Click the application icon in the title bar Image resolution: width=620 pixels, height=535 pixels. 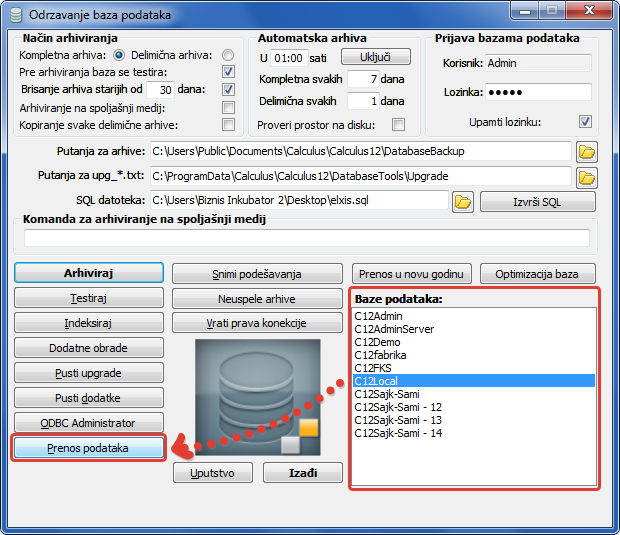15,15
